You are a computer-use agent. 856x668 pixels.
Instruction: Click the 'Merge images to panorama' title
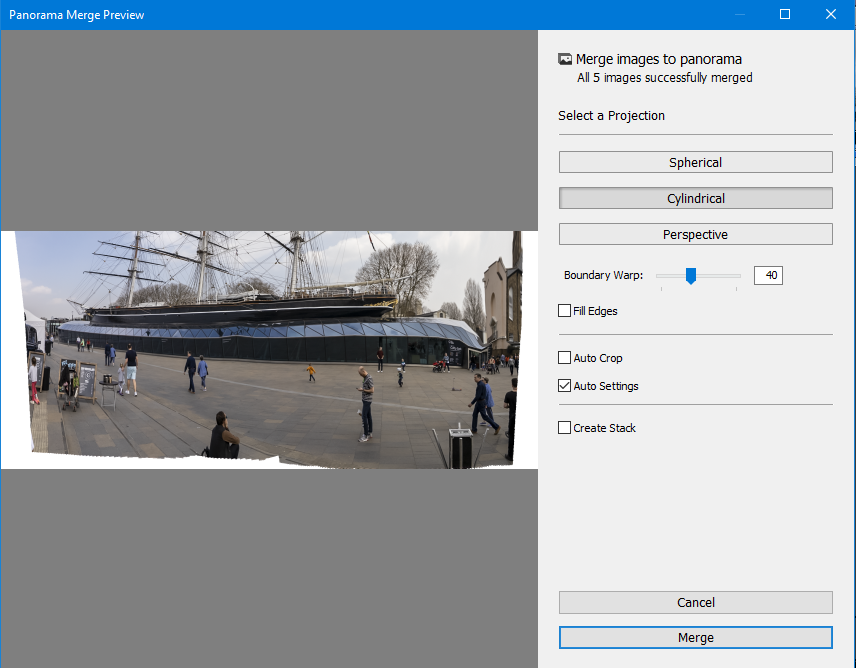point(658,59)
